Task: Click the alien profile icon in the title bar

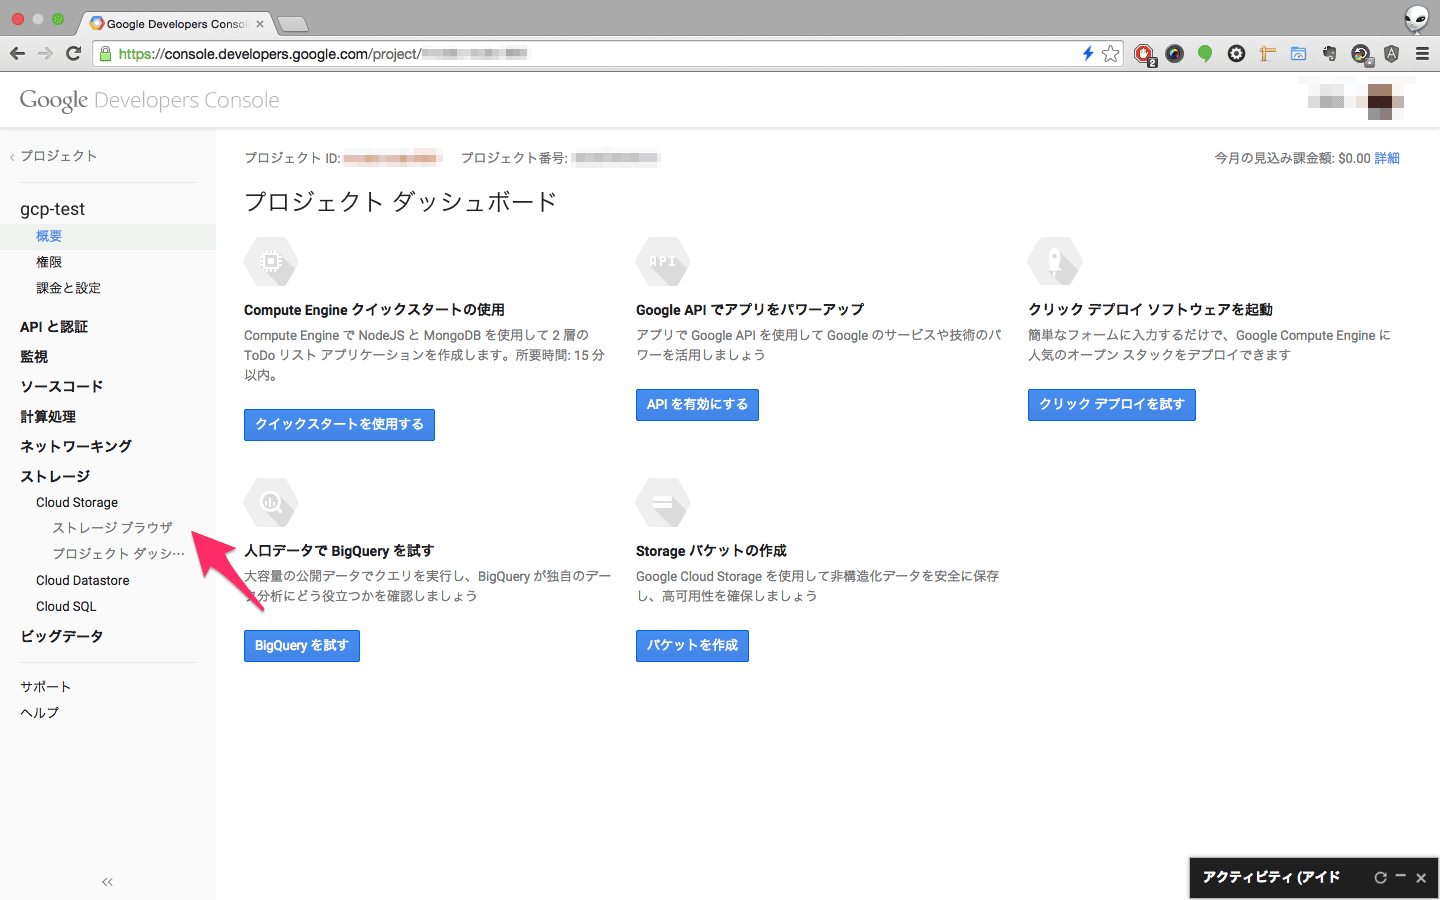Action: point(1416,18)
